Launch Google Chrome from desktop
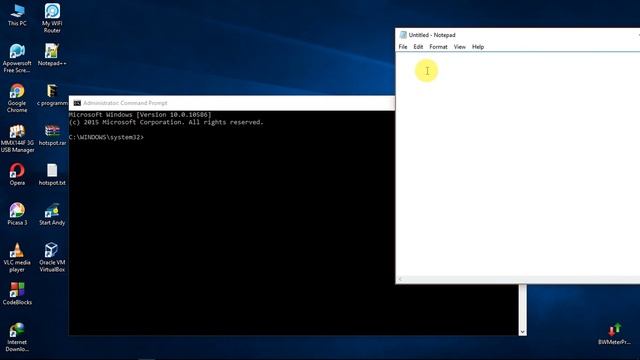 pos(17,98)
